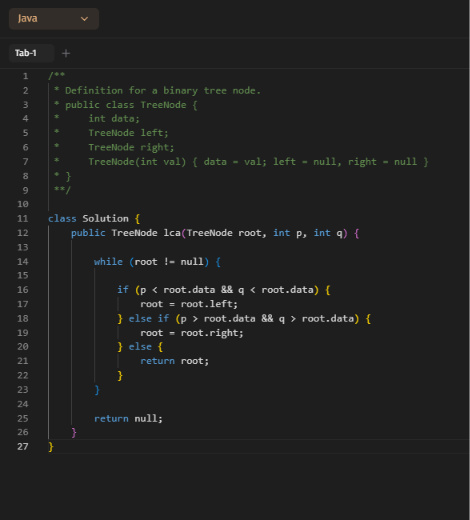Click 'public class TreeNode {' comment line
470x520 pixels.
pos(131,105)
